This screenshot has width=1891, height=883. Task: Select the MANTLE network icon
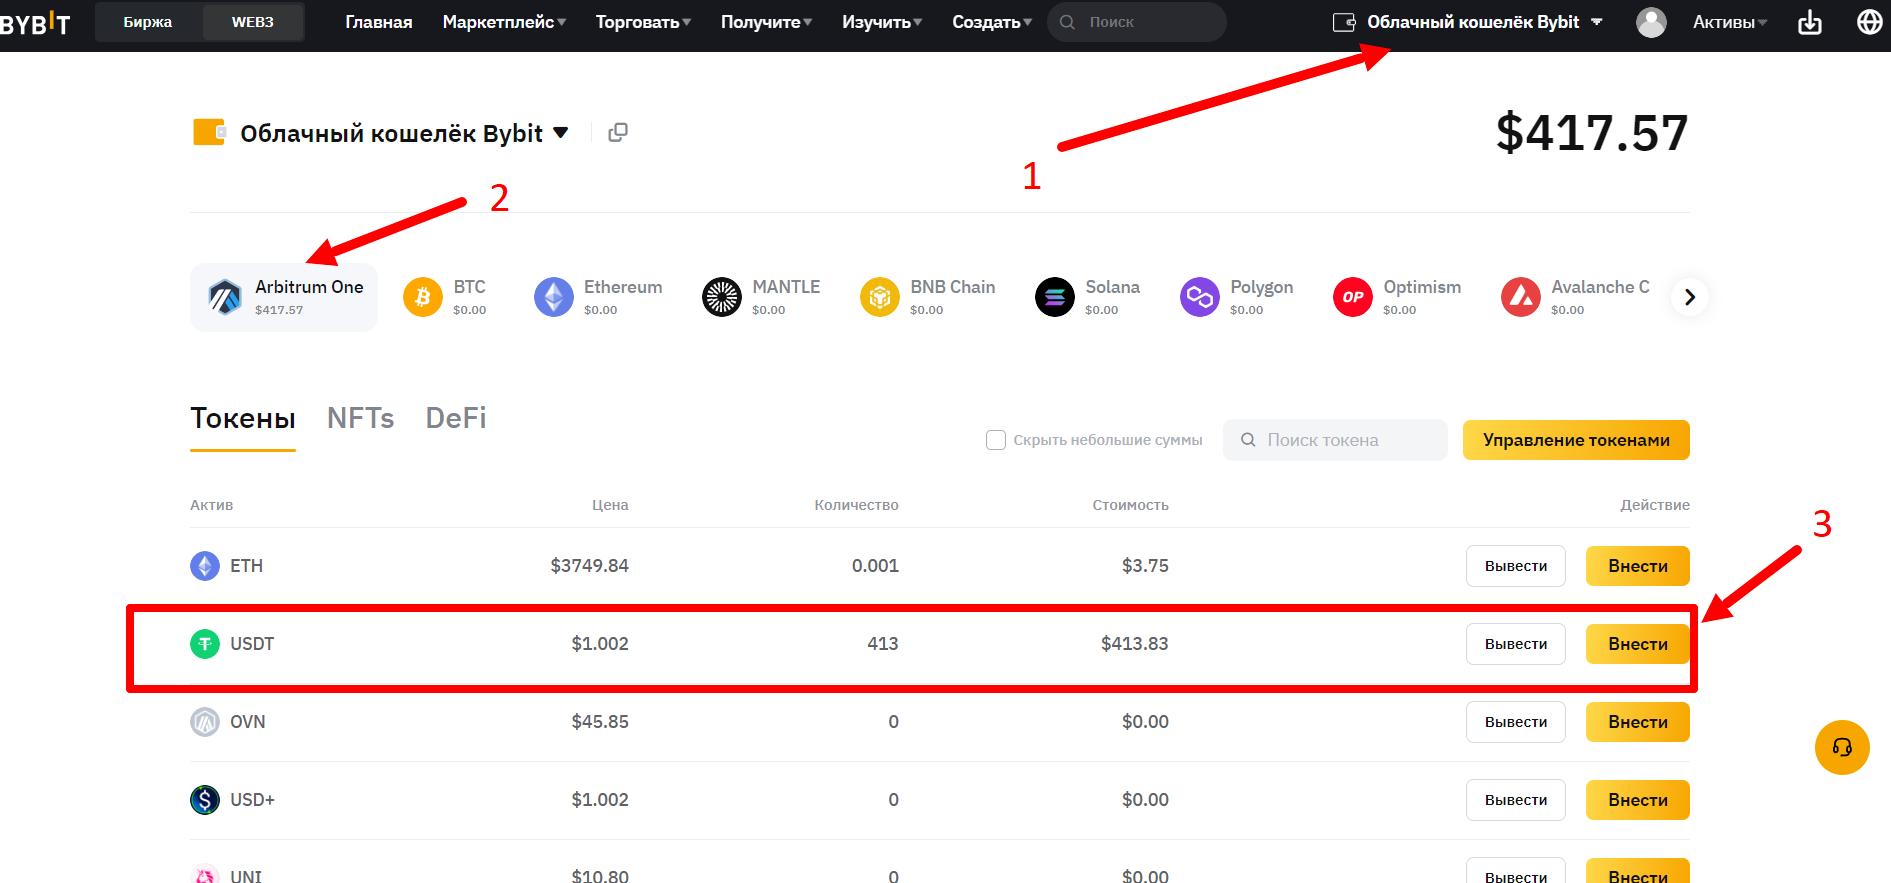point(721,297)
